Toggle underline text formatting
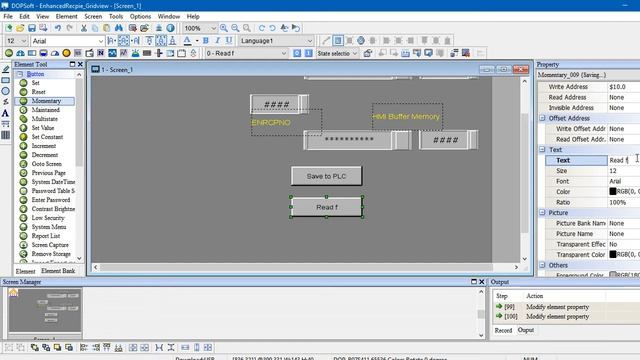This screenshot has height=360, width=640. click(x=229, y=40)
